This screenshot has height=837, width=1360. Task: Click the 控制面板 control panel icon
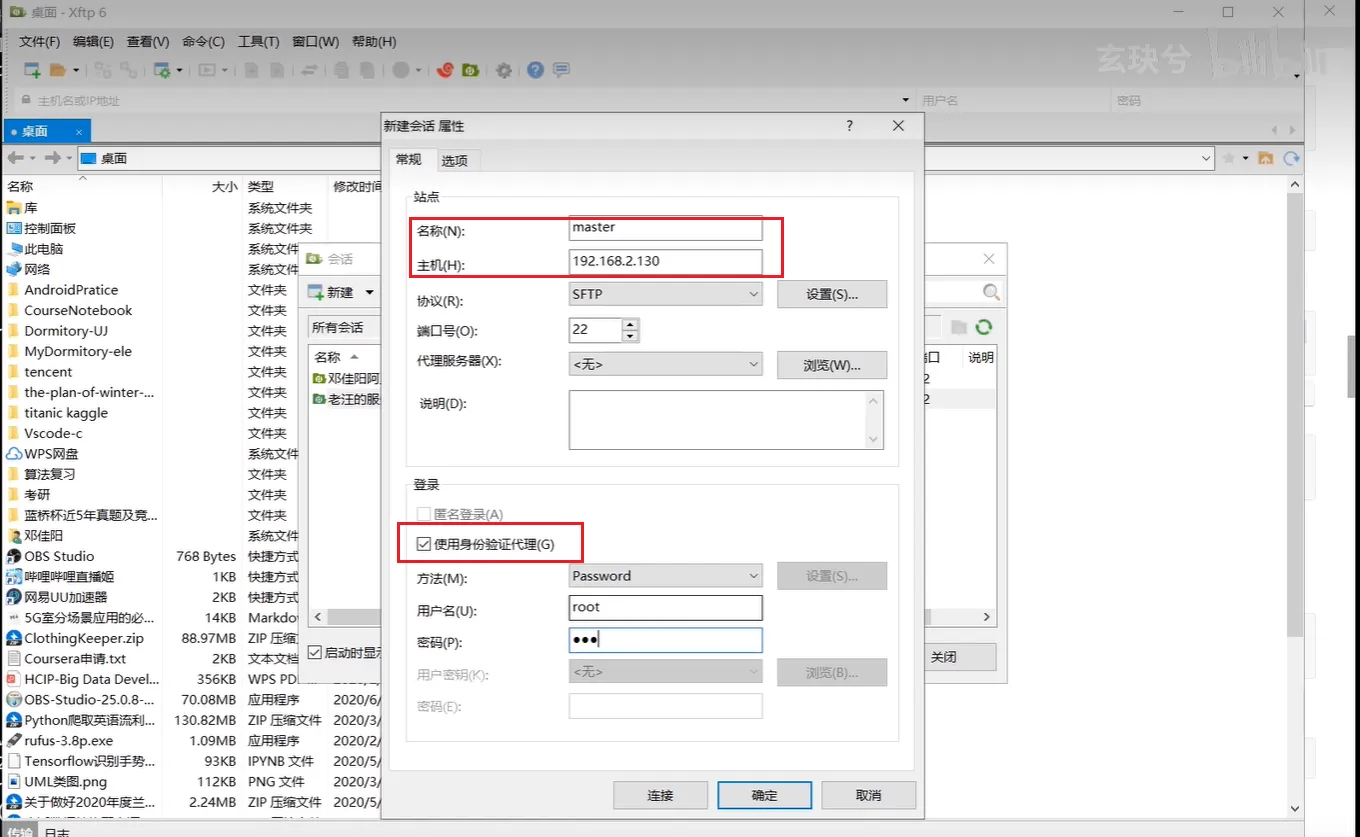[x=14, y=228]
